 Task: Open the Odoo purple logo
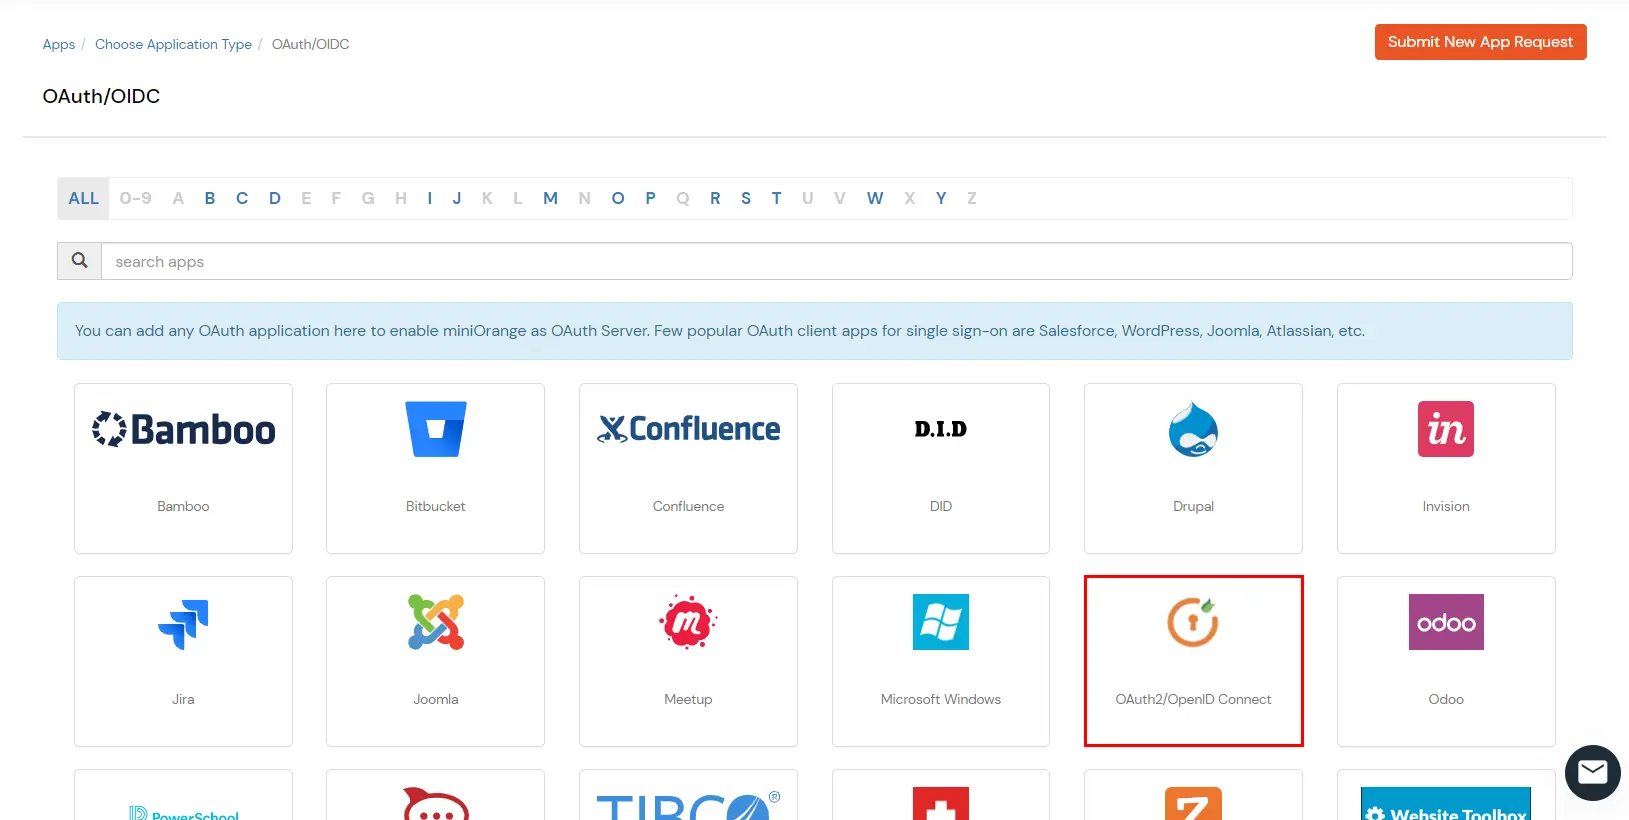(x=1446, y=622)
